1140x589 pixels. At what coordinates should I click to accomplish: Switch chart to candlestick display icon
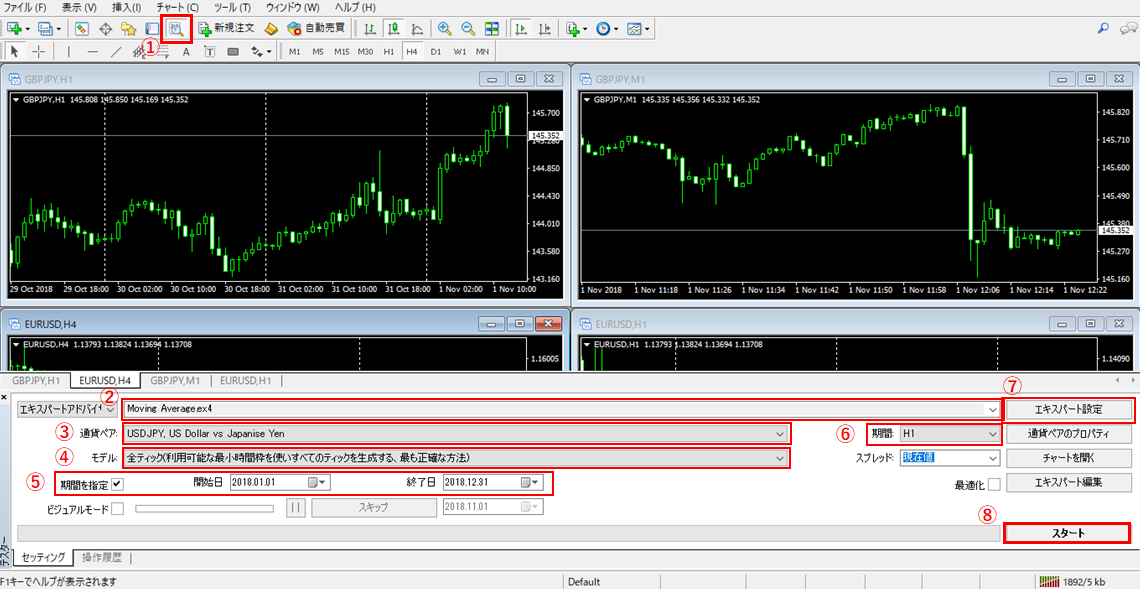pos(393,29)
